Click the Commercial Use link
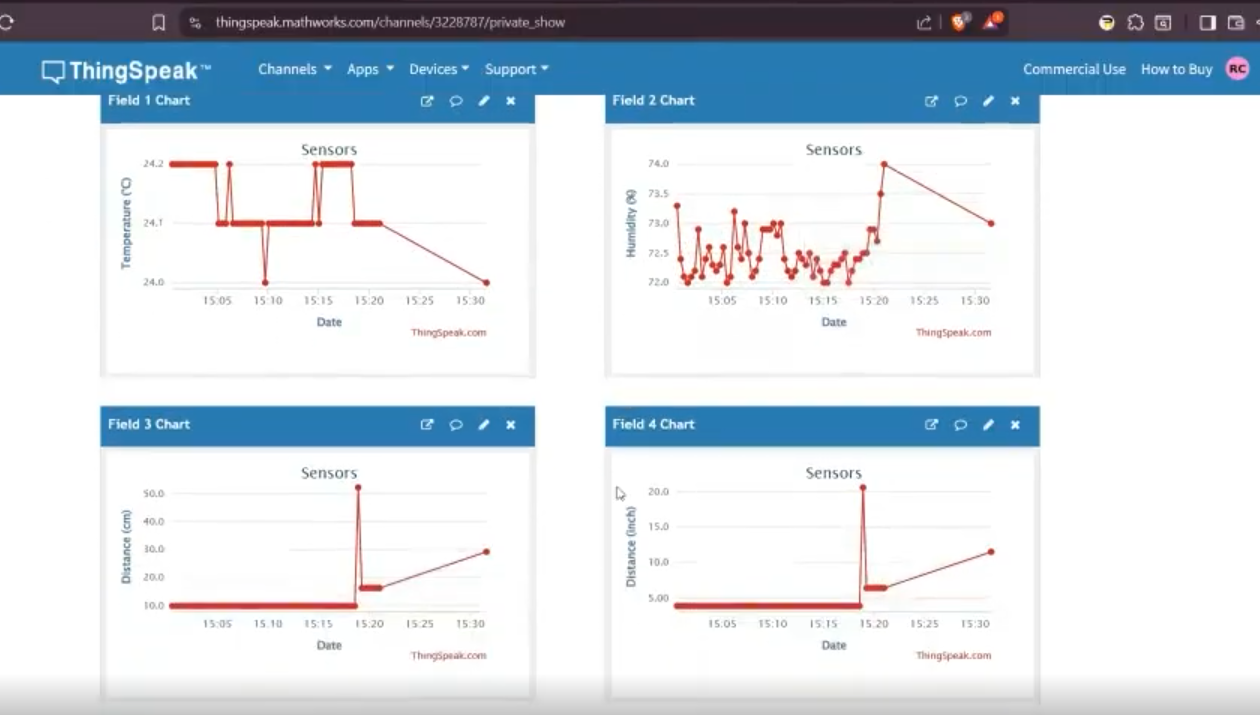This screenshot has height=715, width=1260. (x=1074, y=69)
